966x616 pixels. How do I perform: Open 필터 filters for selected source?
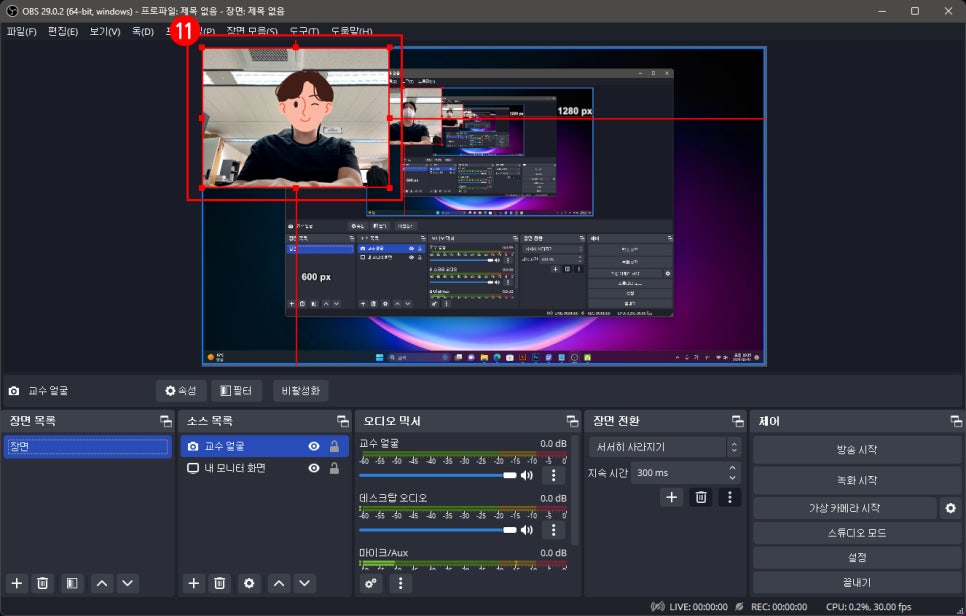(237, 391)
